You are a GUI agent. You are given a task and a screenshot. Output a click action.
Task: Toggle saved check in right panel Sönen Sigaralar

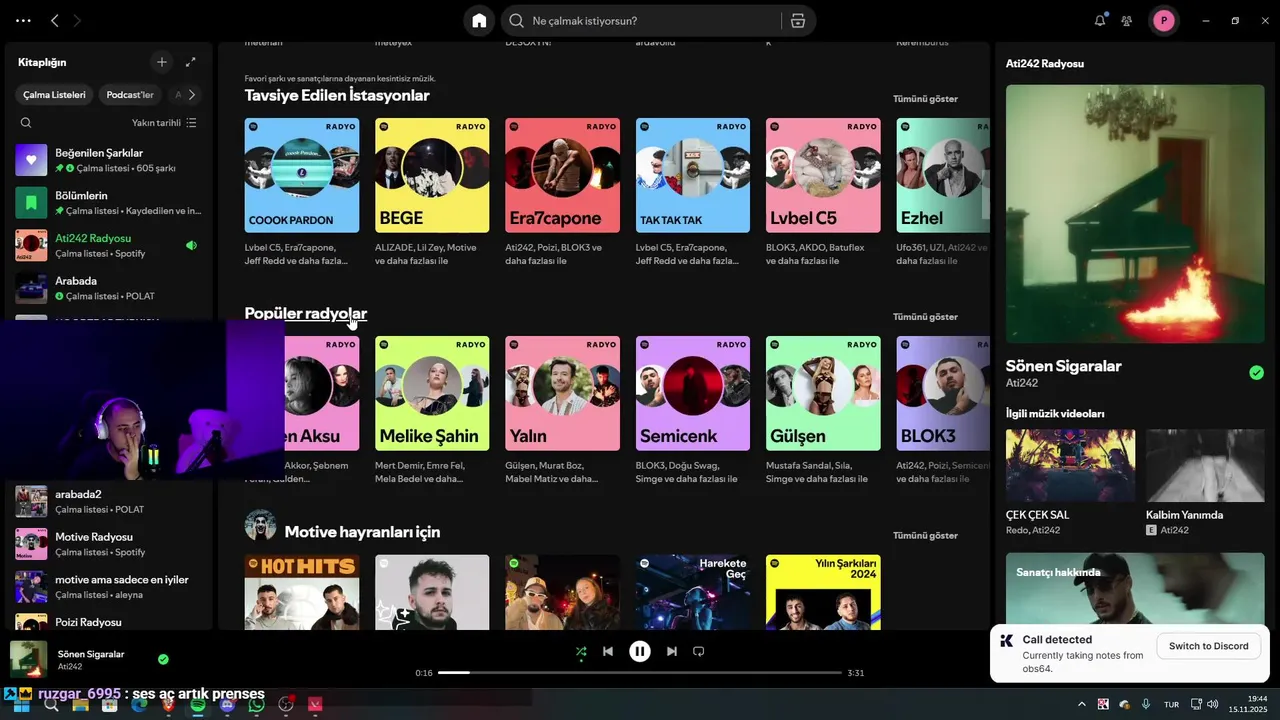pos(1256,373)
